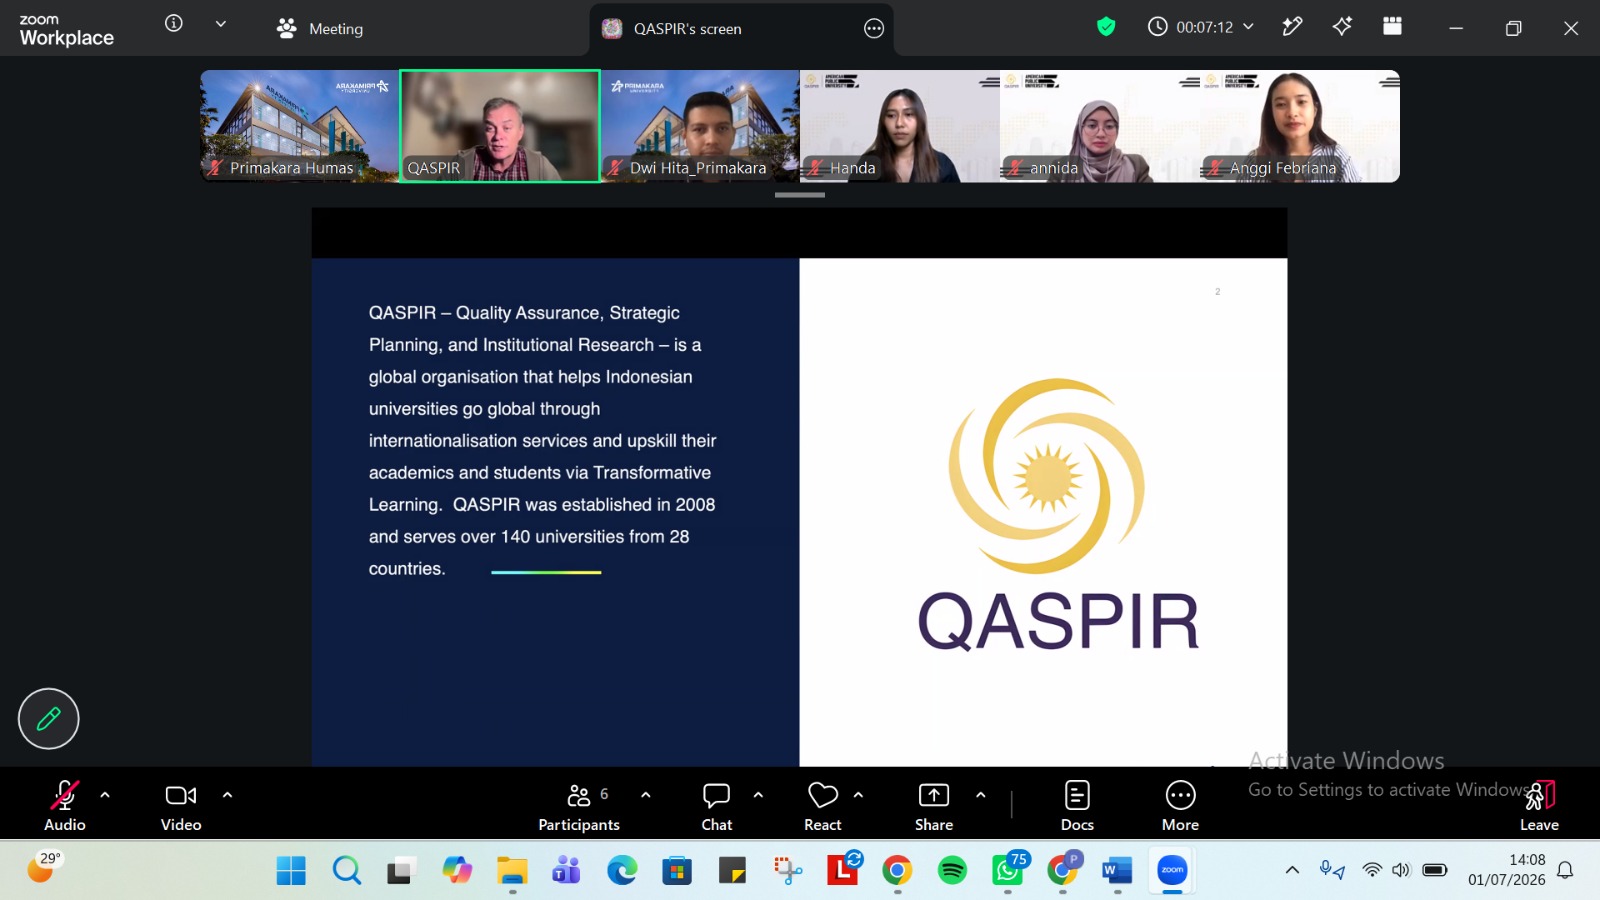Open the Docs tool
This screenshot has height=900, width=1600.
point(1077,805)
